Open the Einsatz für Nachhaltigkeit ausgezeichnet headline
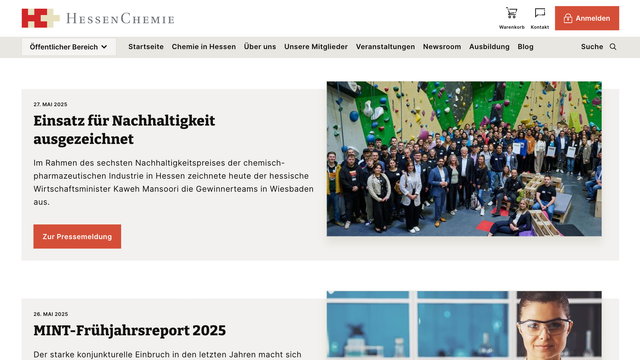640x360 pixels. [124, 130]
